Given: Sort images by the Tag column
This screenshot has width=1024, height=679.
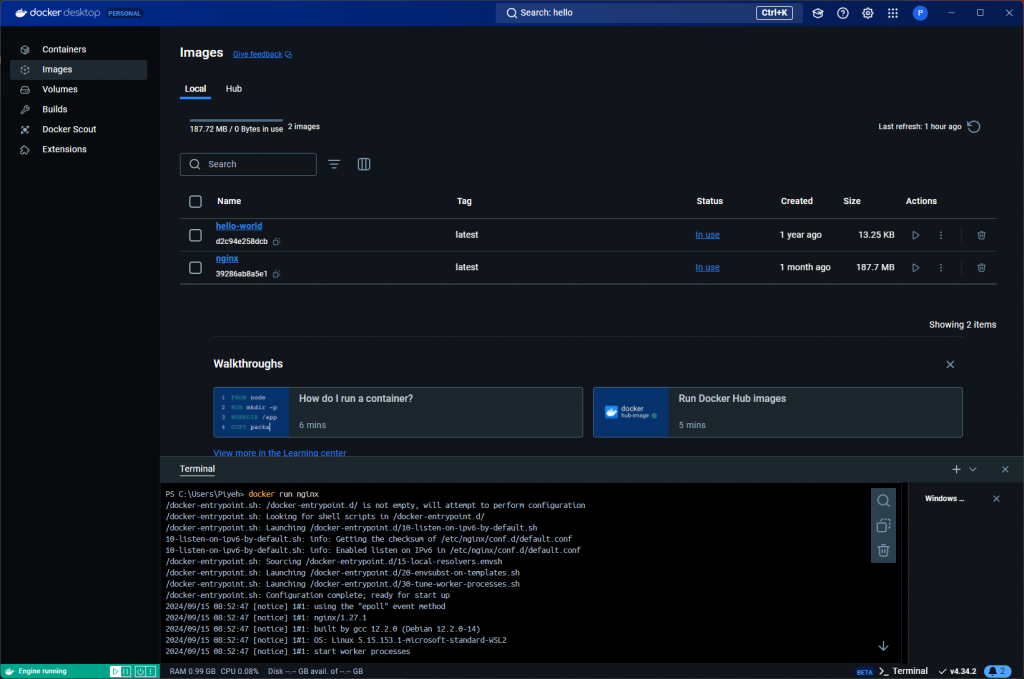Looking at the screenshot, I should coord(464,202).
